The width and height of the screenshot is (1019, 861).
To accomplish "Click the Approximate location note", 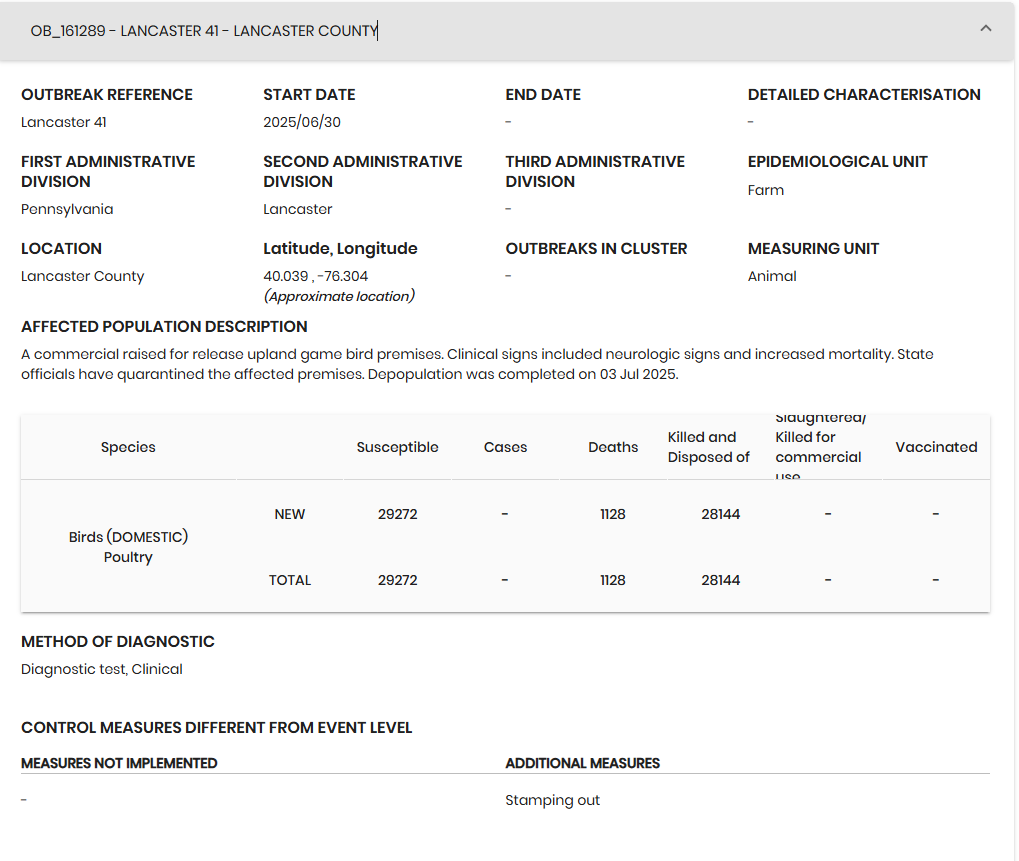I will (338, 296).
